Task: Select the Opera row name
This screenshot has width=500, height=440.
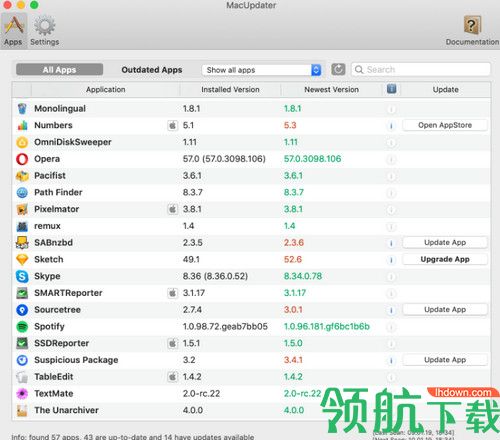Action: click(x=47, y=159)
